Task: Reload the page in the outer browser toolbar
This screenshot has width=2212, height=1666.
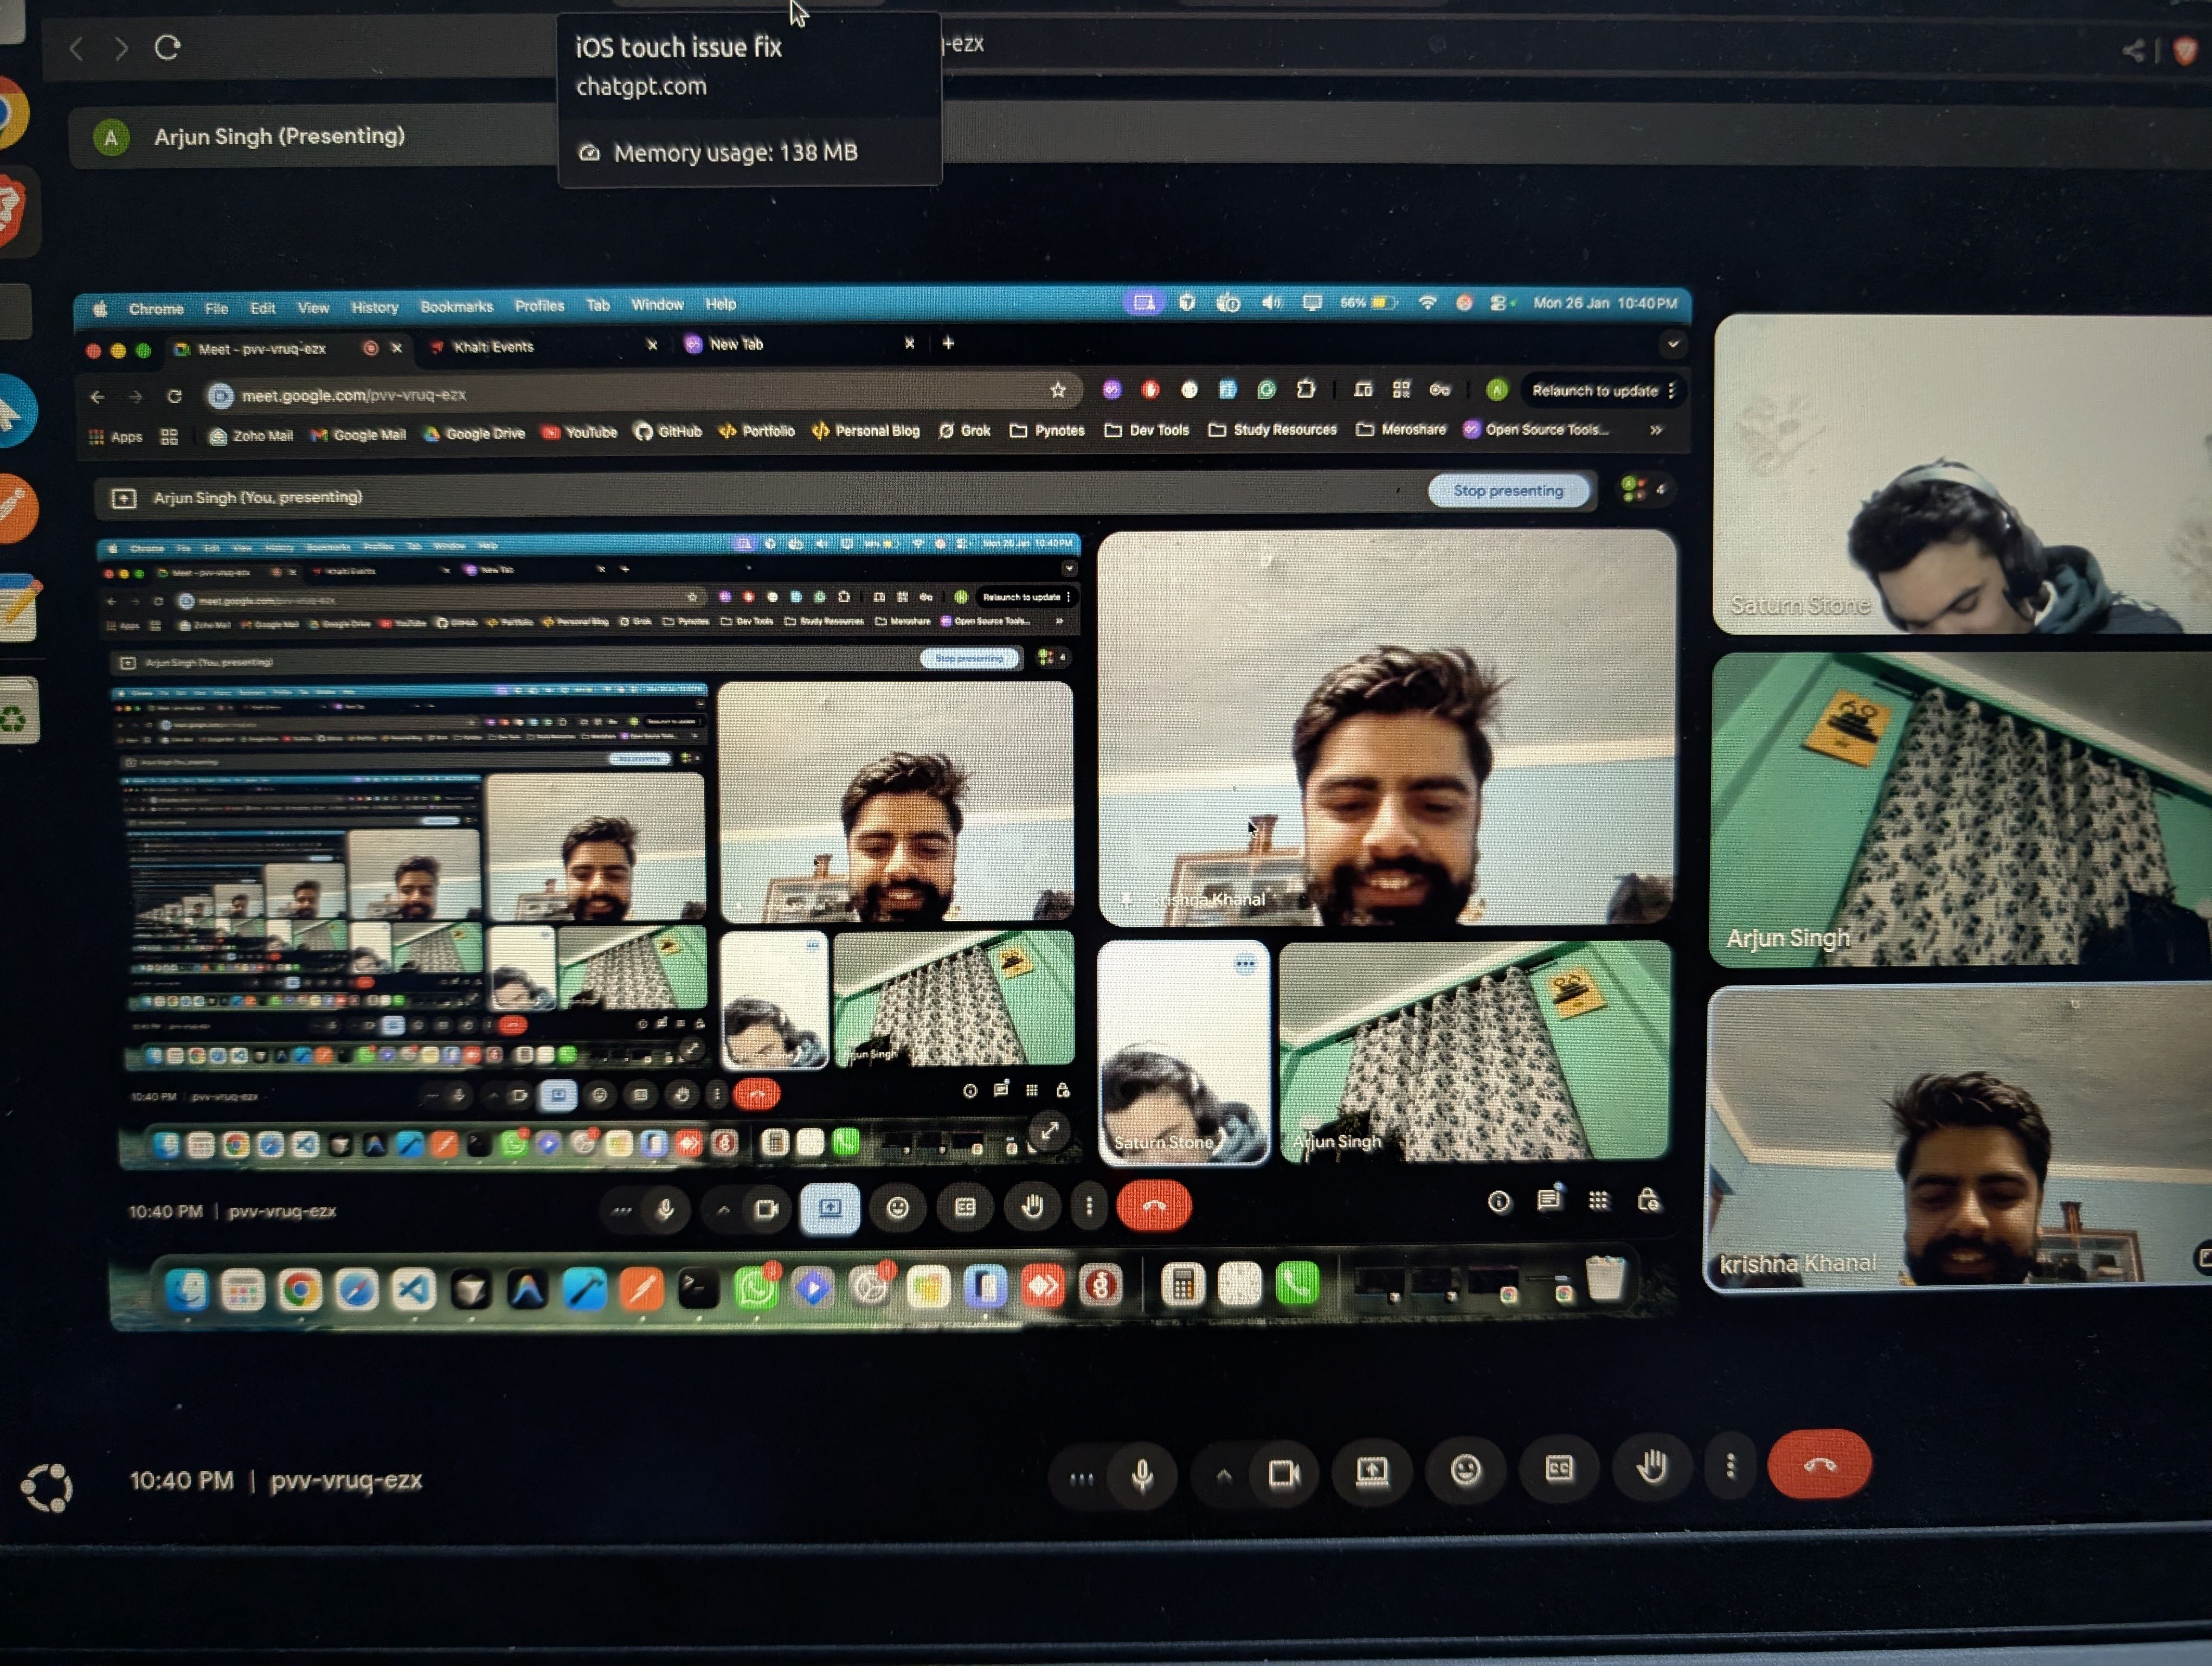Action: (x=167, y=47)
